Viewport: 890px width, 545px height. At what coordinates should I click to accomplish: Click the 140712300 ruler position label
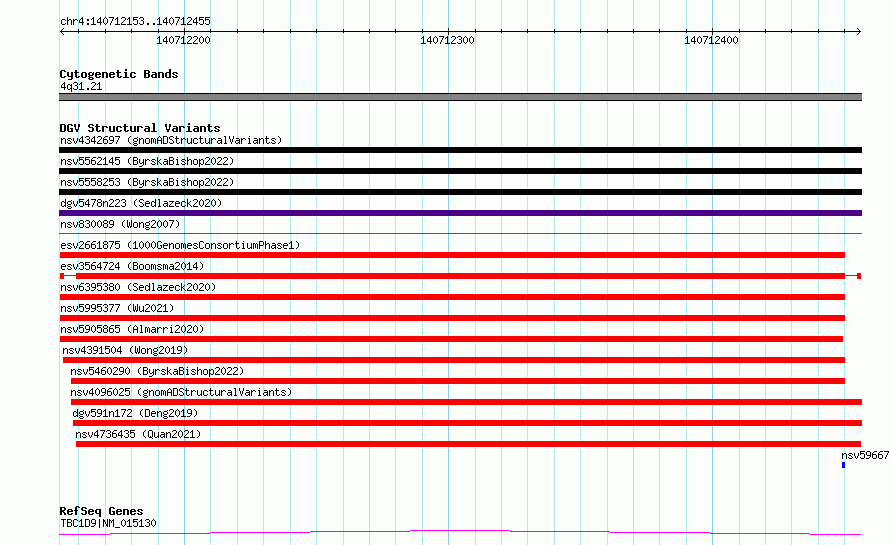(x=447, y=40)
